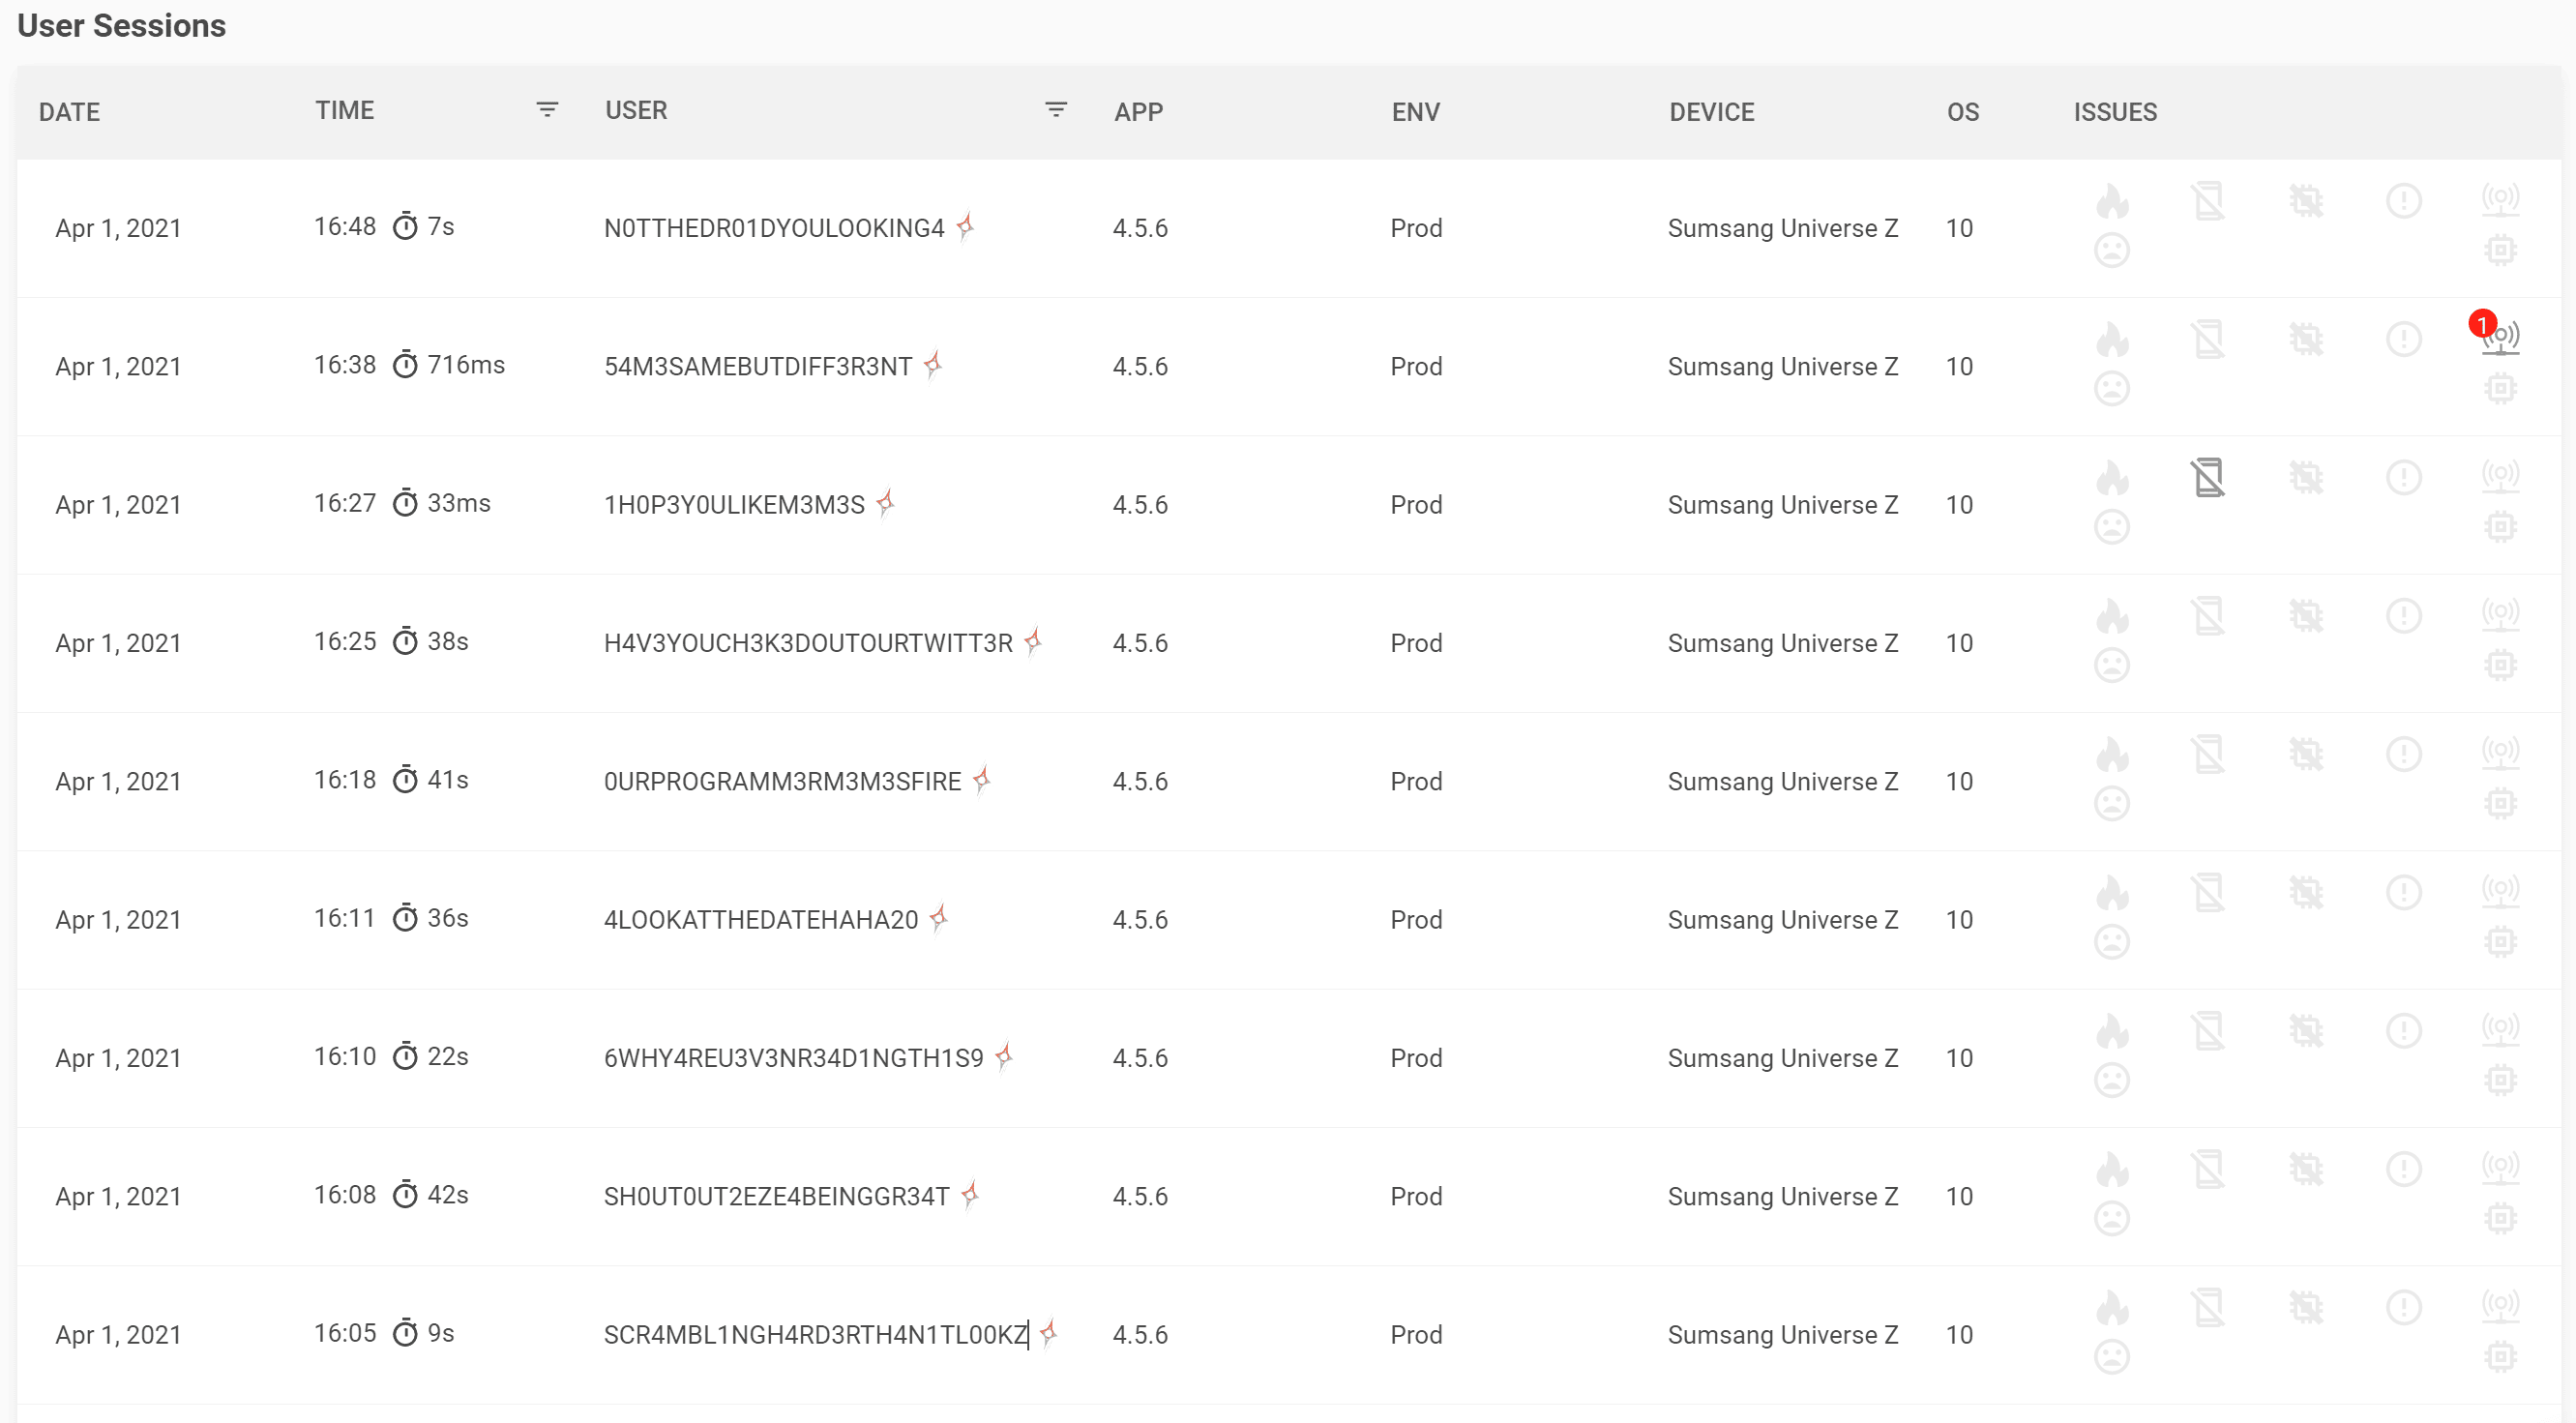The image size is (2576, 1423).
Task: Click the network antenna icon in 16:27 row
Action: [2500, 477]
